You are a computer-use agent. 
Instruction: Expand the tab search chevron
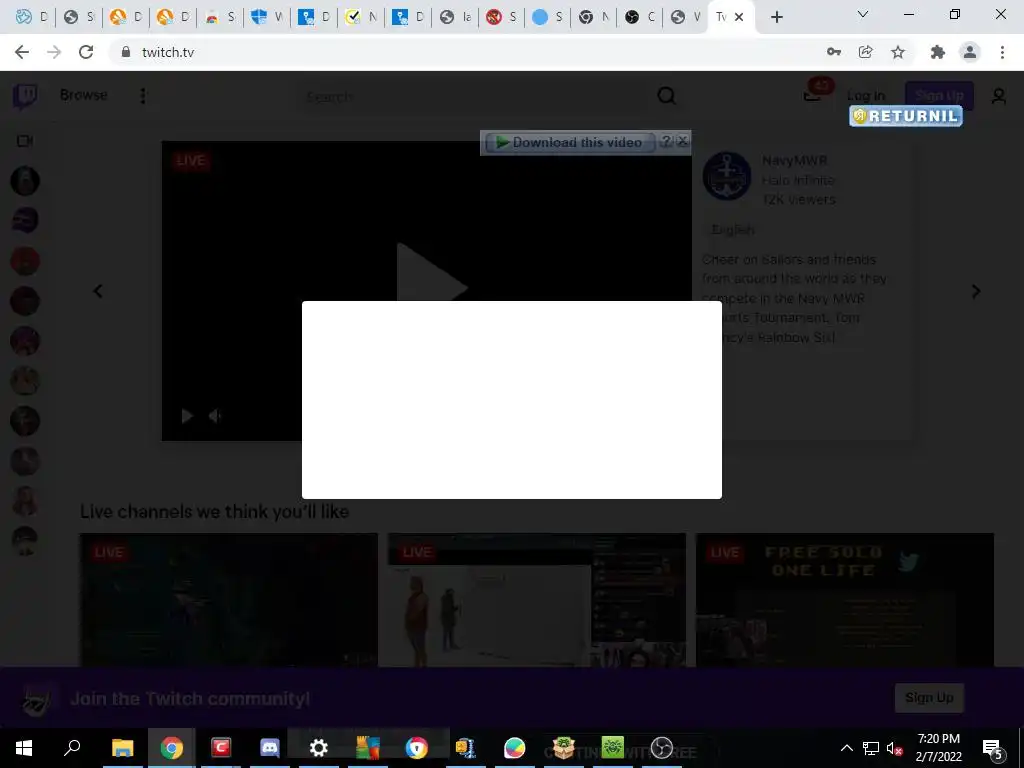click(863, 14)
